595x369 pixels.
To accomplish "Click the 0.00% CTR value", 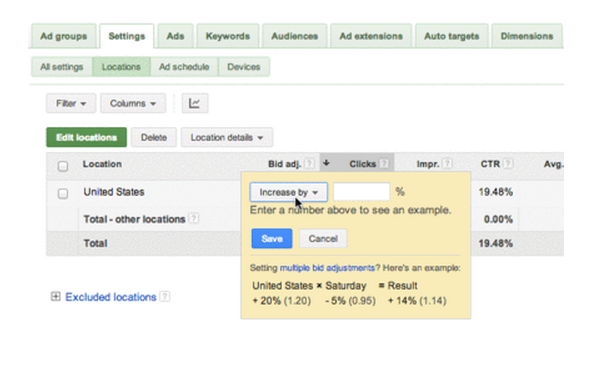I will click(x=498, y=219).
